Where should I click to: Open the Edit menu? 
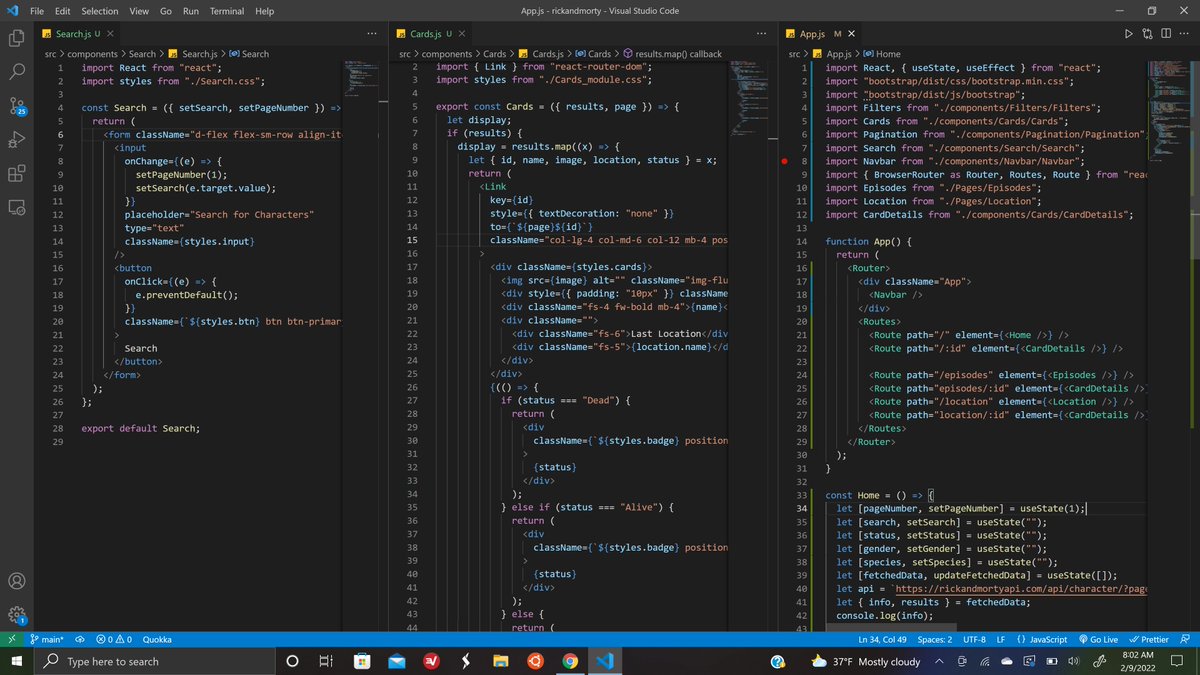[x=63, y=10]
